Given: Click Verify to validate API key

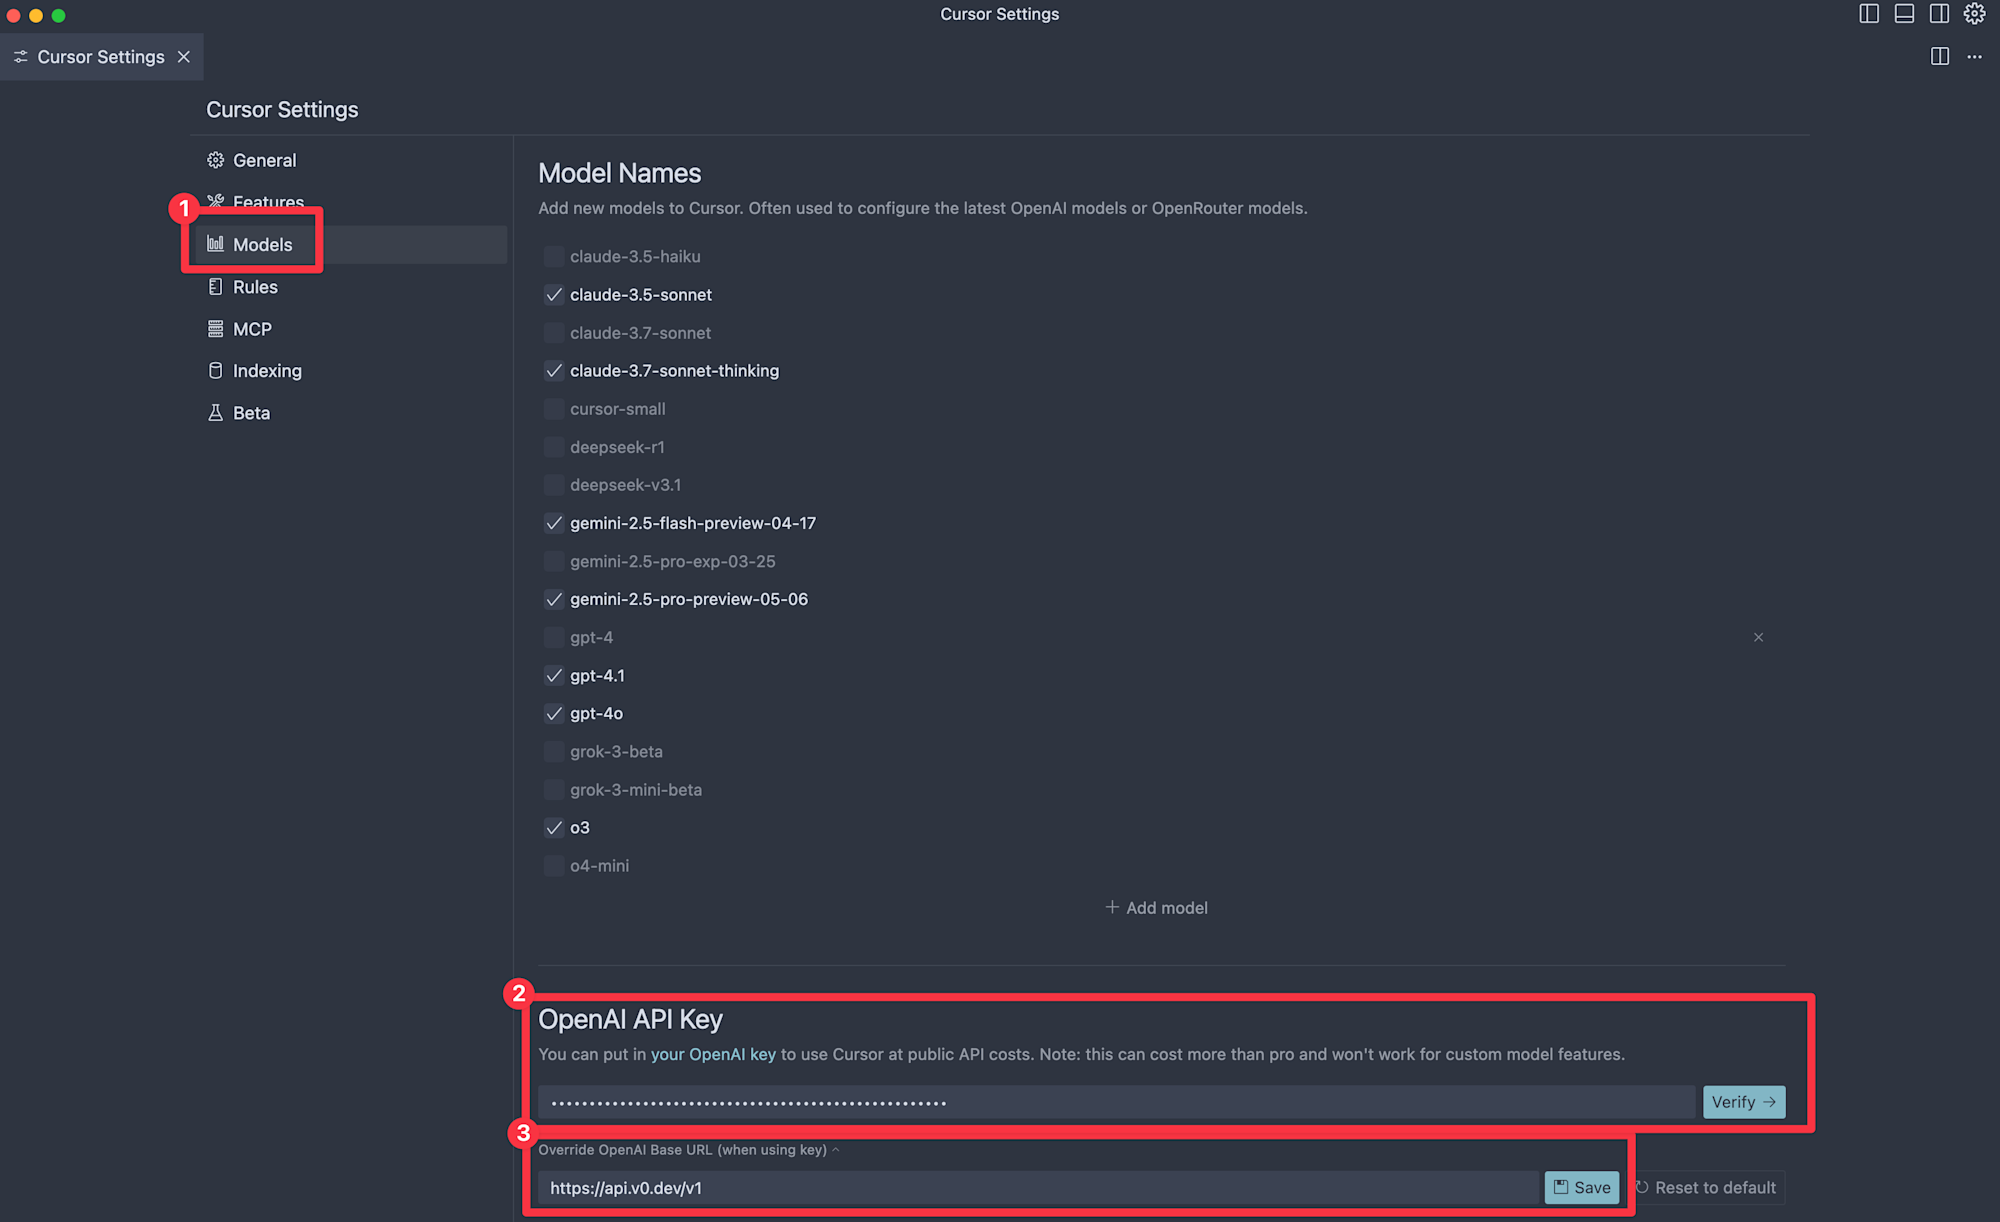Looking at the screenshot, I should [x=1744, y=1102].
